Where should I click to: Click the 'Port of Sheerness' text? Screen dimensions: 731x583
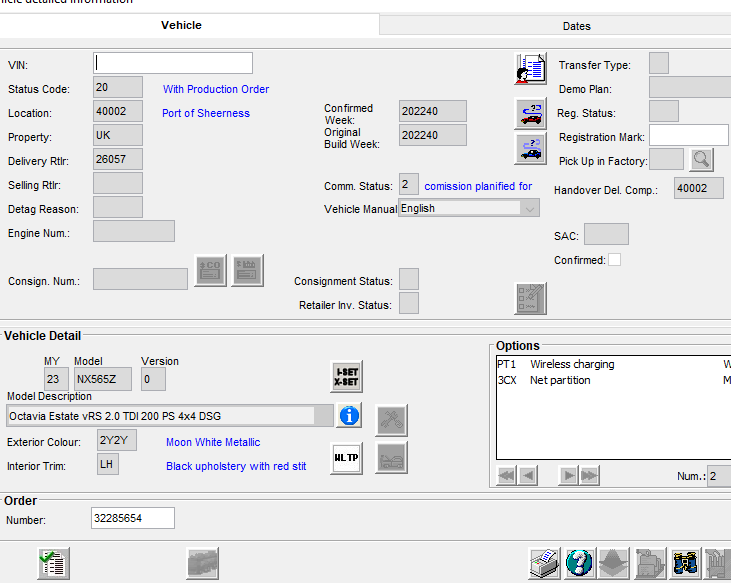tap(206, 113)
